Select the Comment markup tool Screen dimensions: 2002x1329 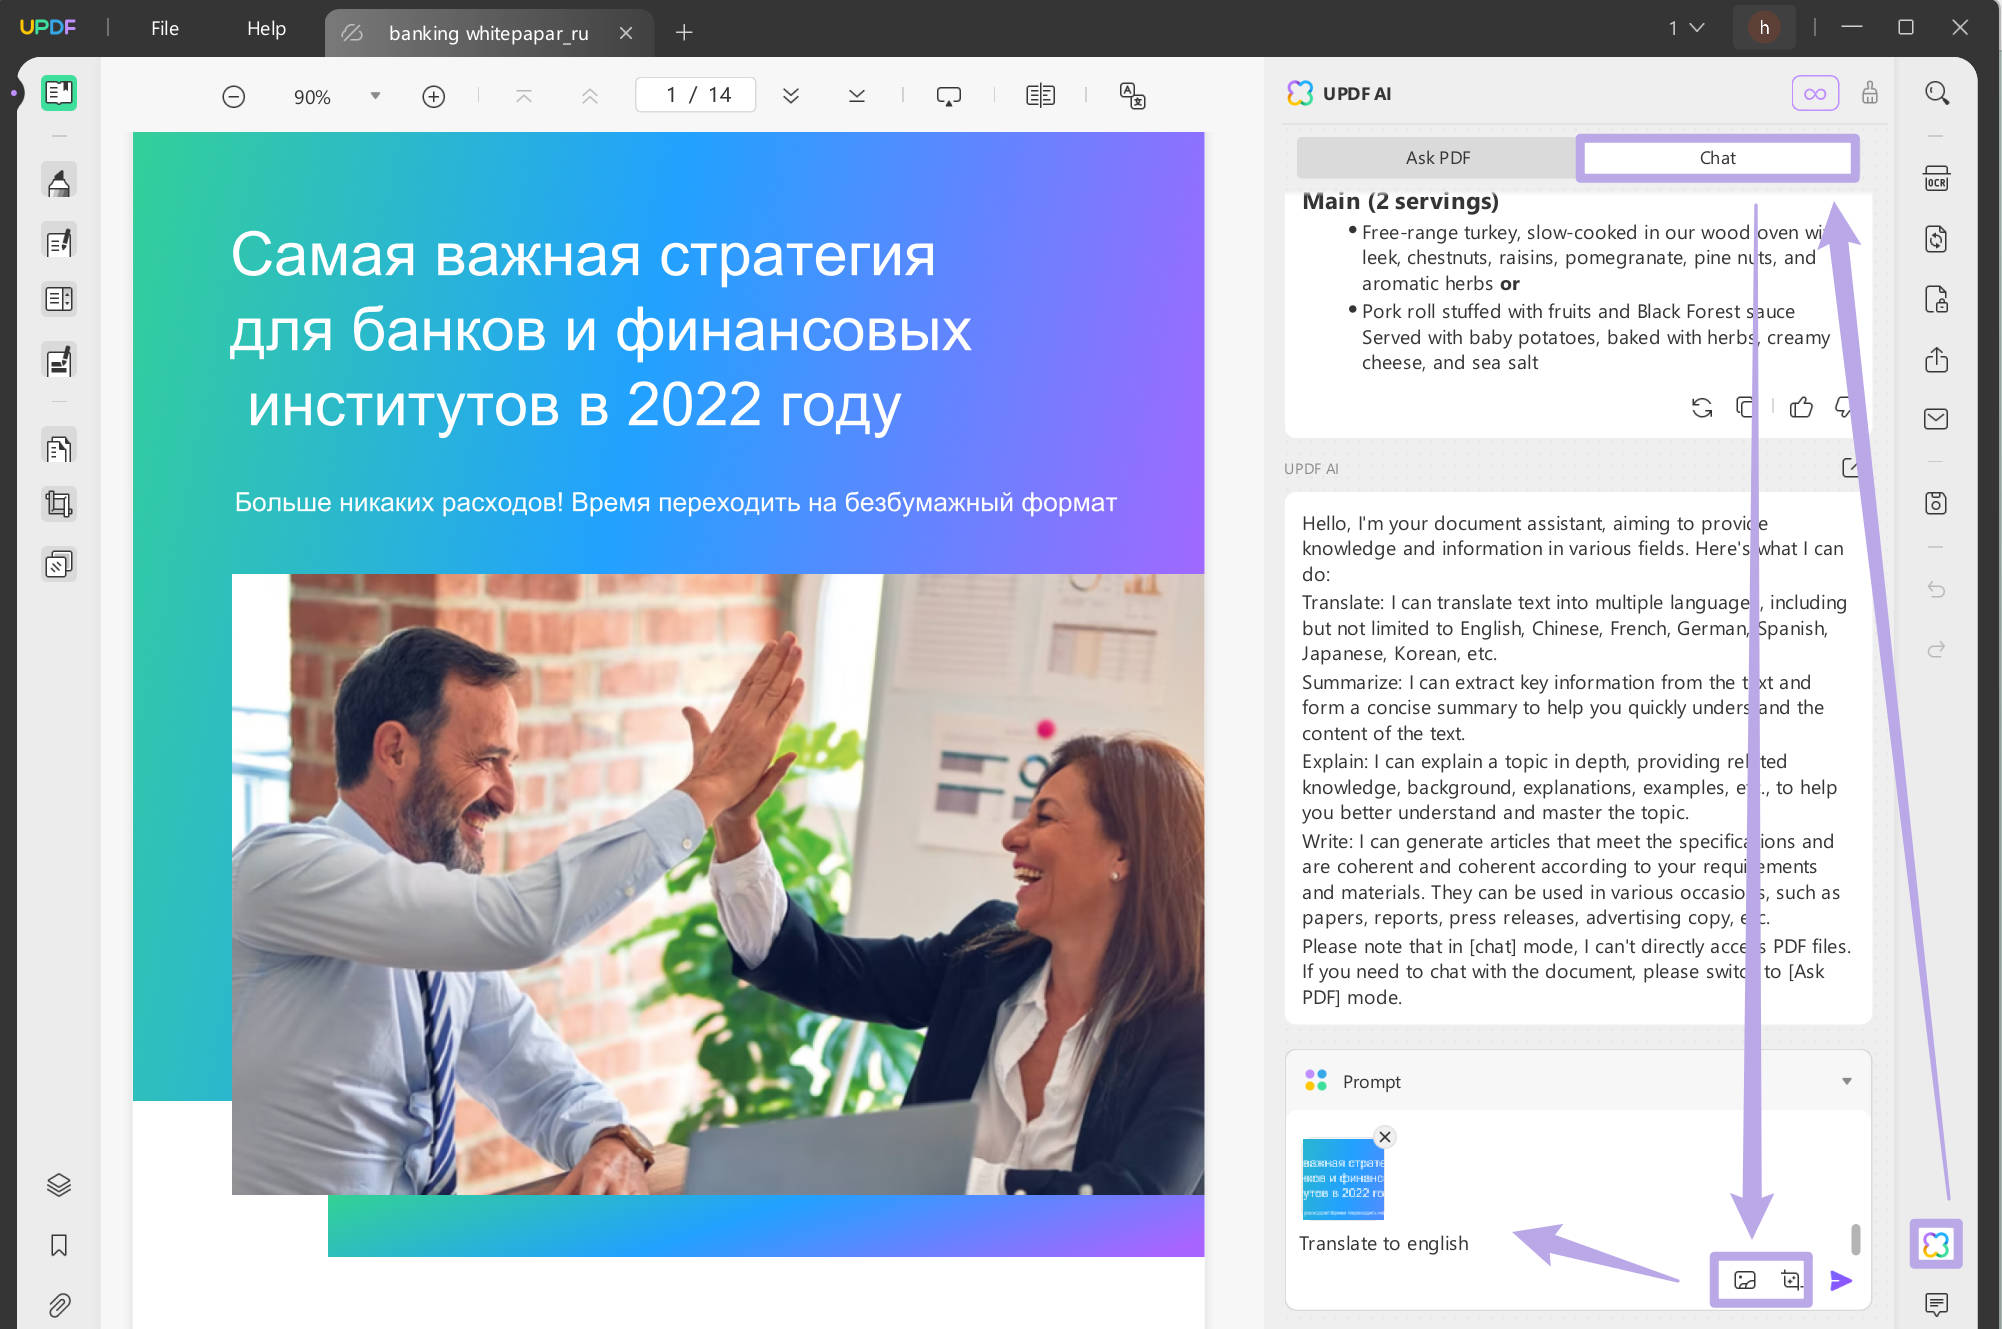[x=59, y=180]
